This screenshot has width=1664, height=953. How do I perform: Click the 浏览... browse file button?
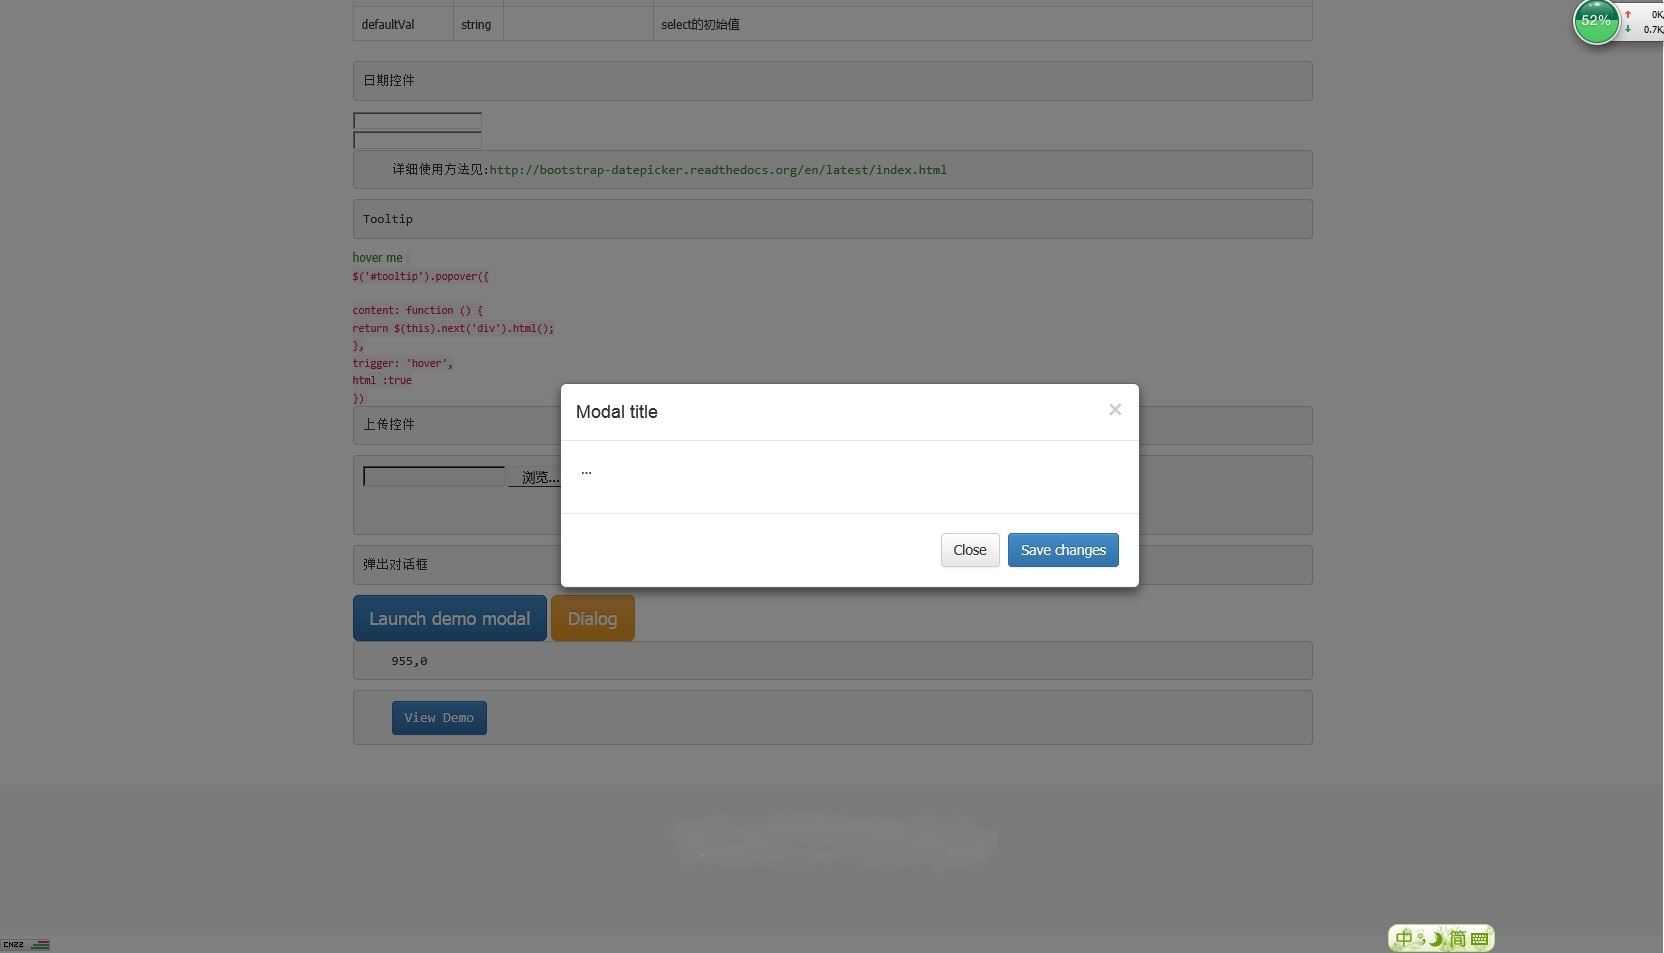536,477
